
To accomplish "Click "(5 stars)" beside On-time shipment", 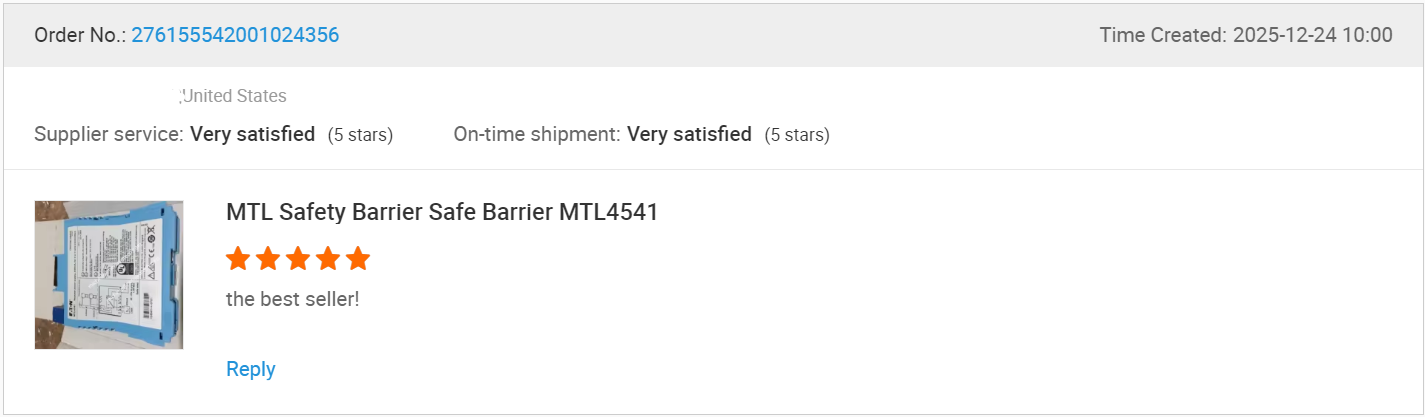I will (x=797, y=135).
